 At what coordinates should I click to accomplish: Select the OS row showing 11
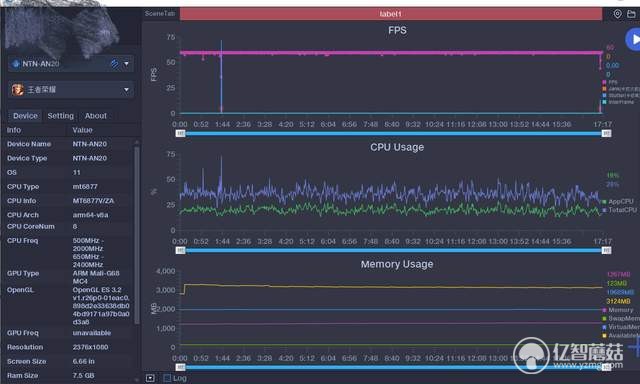pyautogui.click(x=69, y=173)
